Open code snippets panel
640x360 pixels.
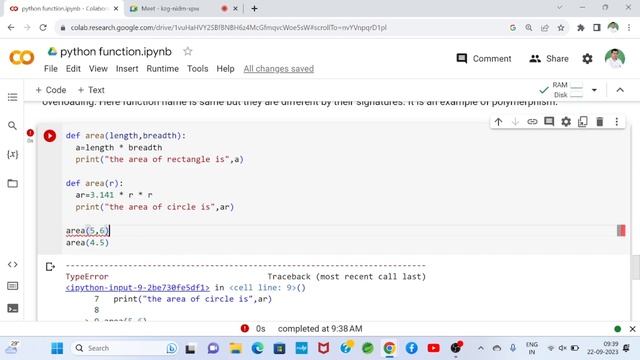[x=13, y=264]
